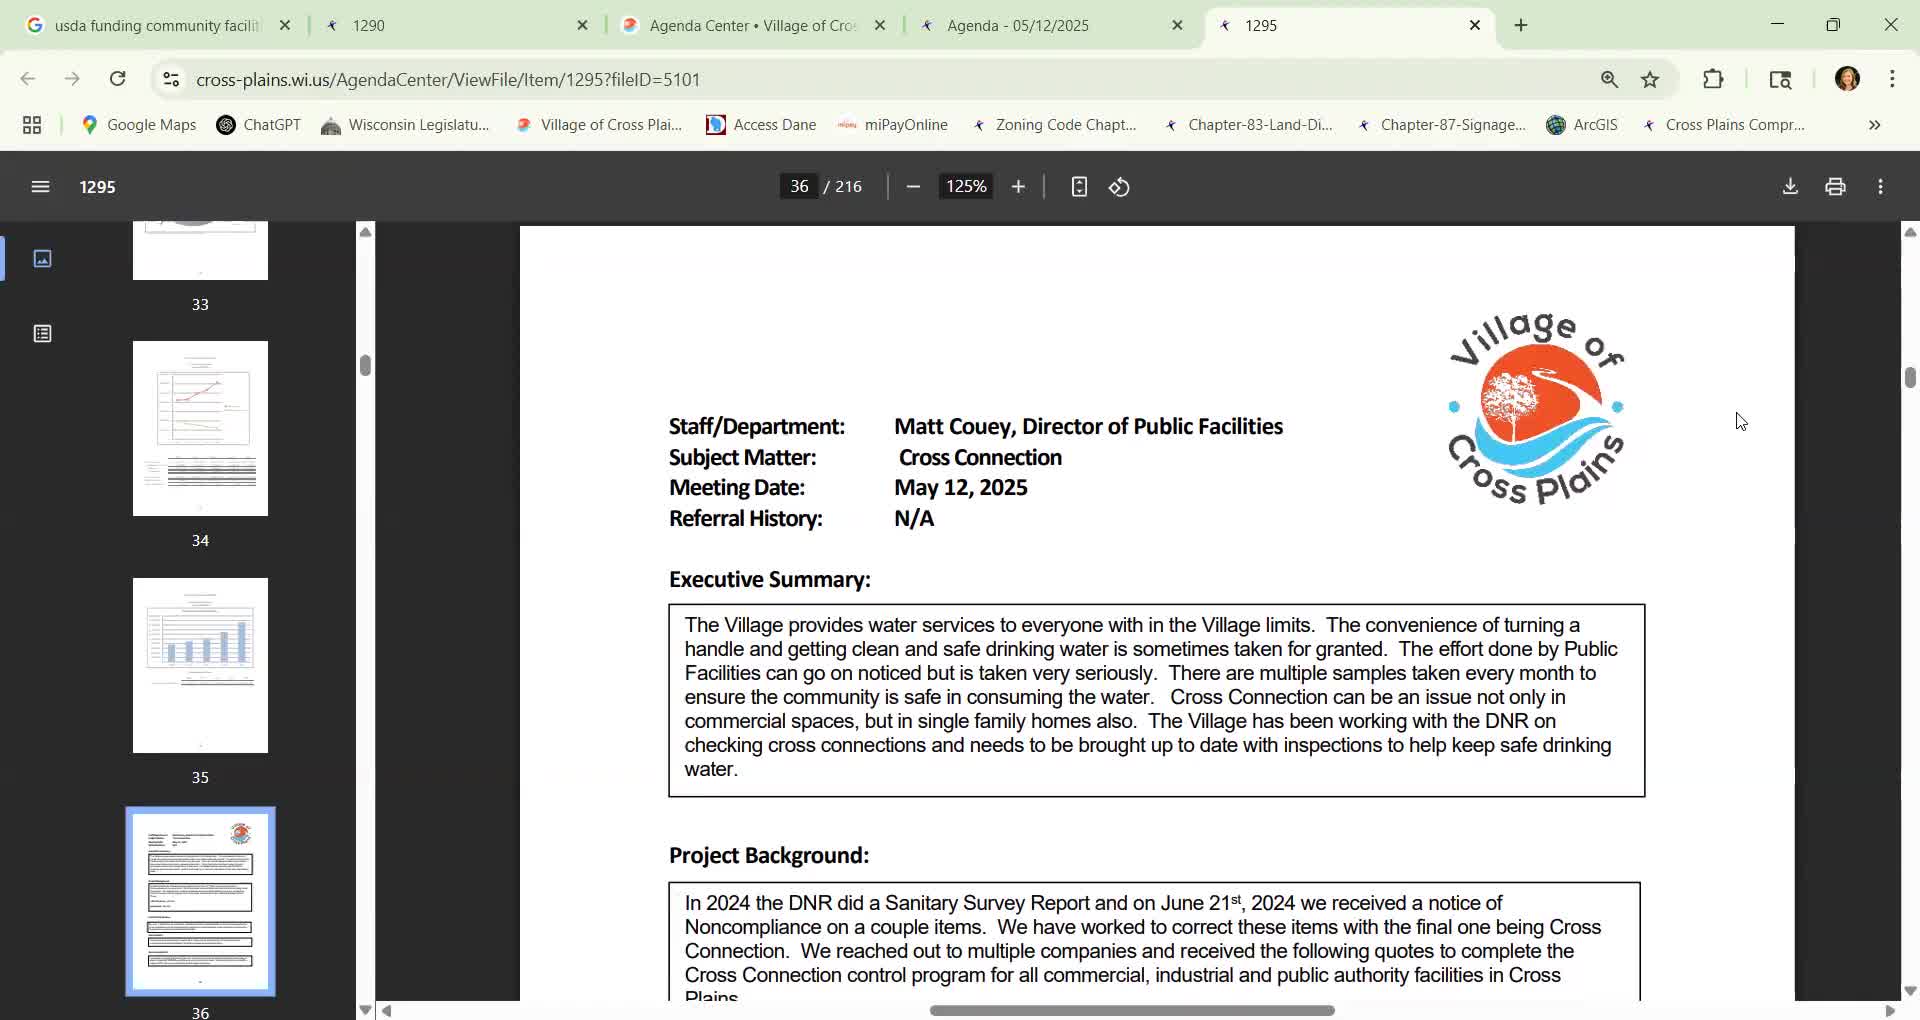This screenshot has width=1920, height=1020.
Task: Open the Zoning Code Chapter bookmark
Action: coord(1054,125)
